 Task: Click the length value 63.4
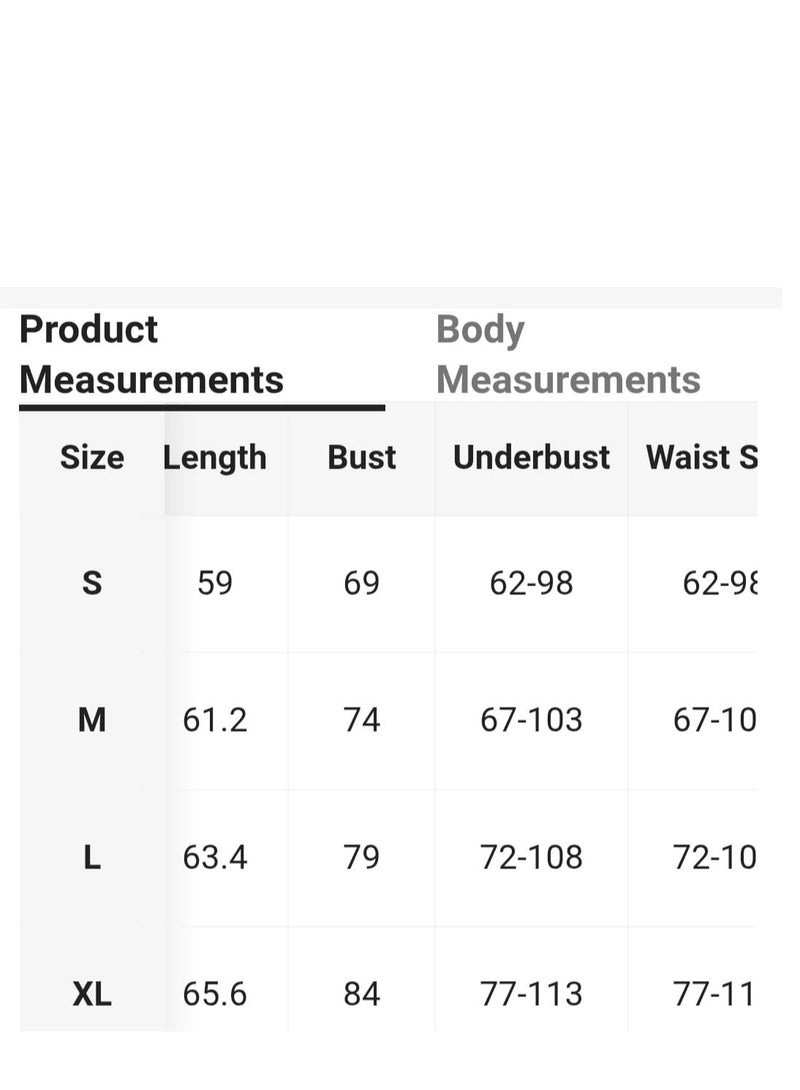coord(215,857)
